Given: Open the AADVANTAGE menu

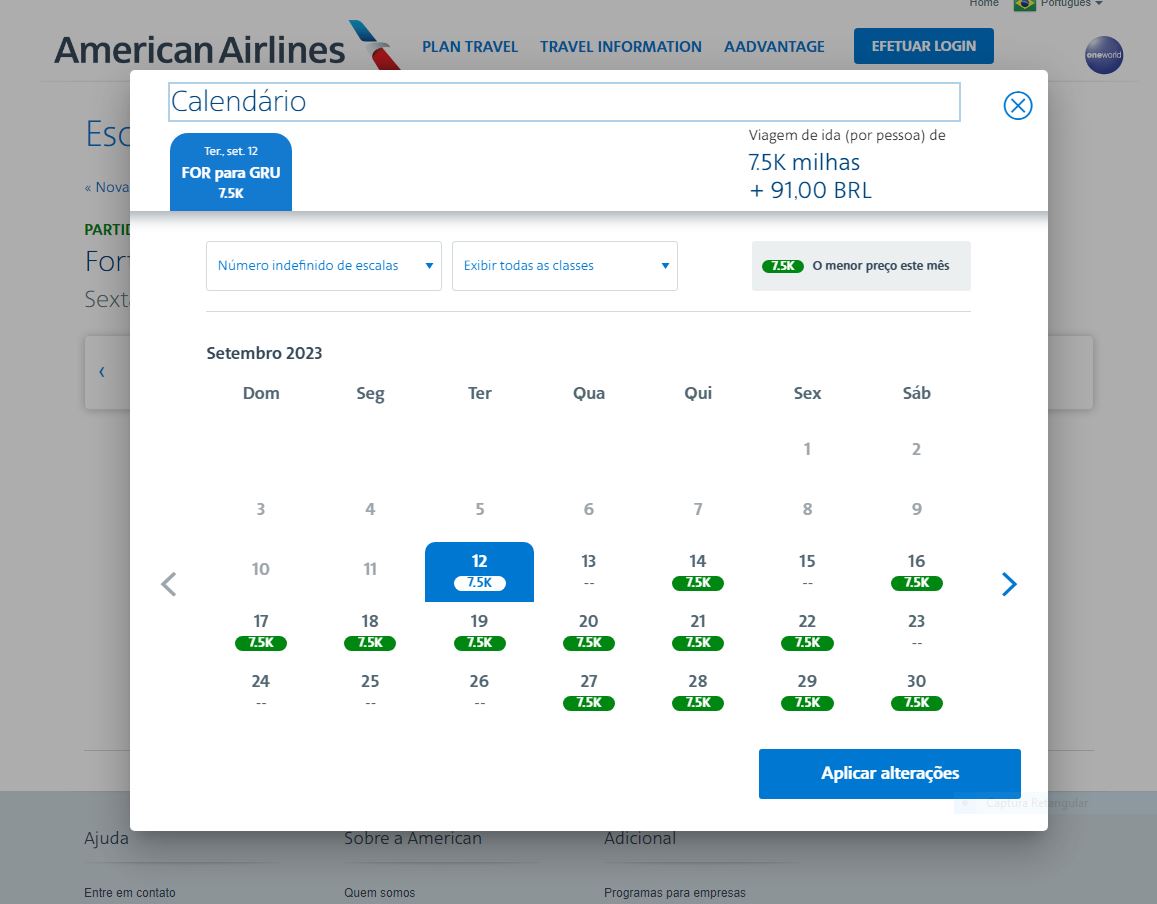Looking at the screenshot, I should [774, 47].
